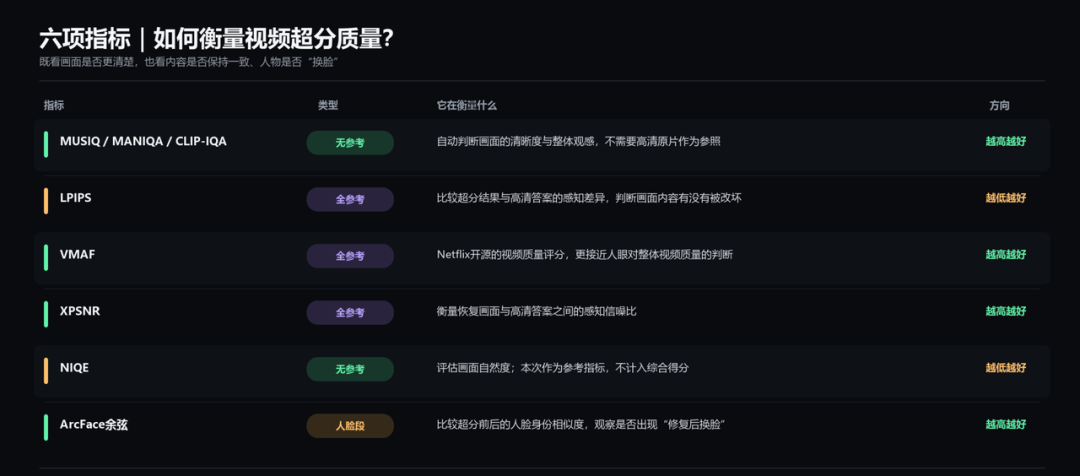The image size is (1080, 476).
Task: Click the 方向 column header
Action: pos(999,105)
